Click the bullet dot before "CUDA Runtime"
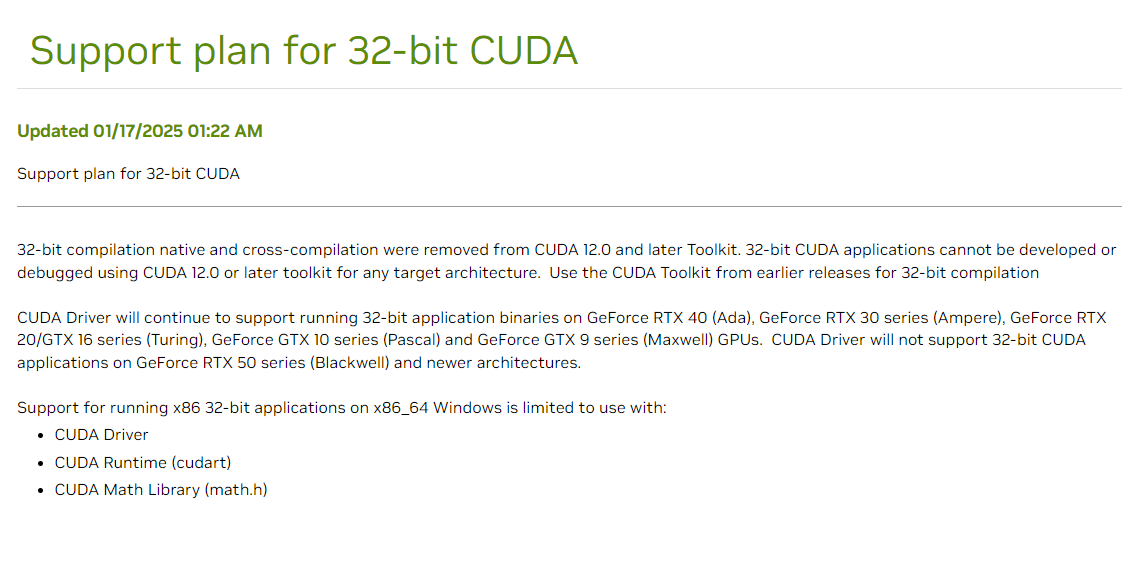The height and width of the screenshot is (571, 1126). [42, 463]
